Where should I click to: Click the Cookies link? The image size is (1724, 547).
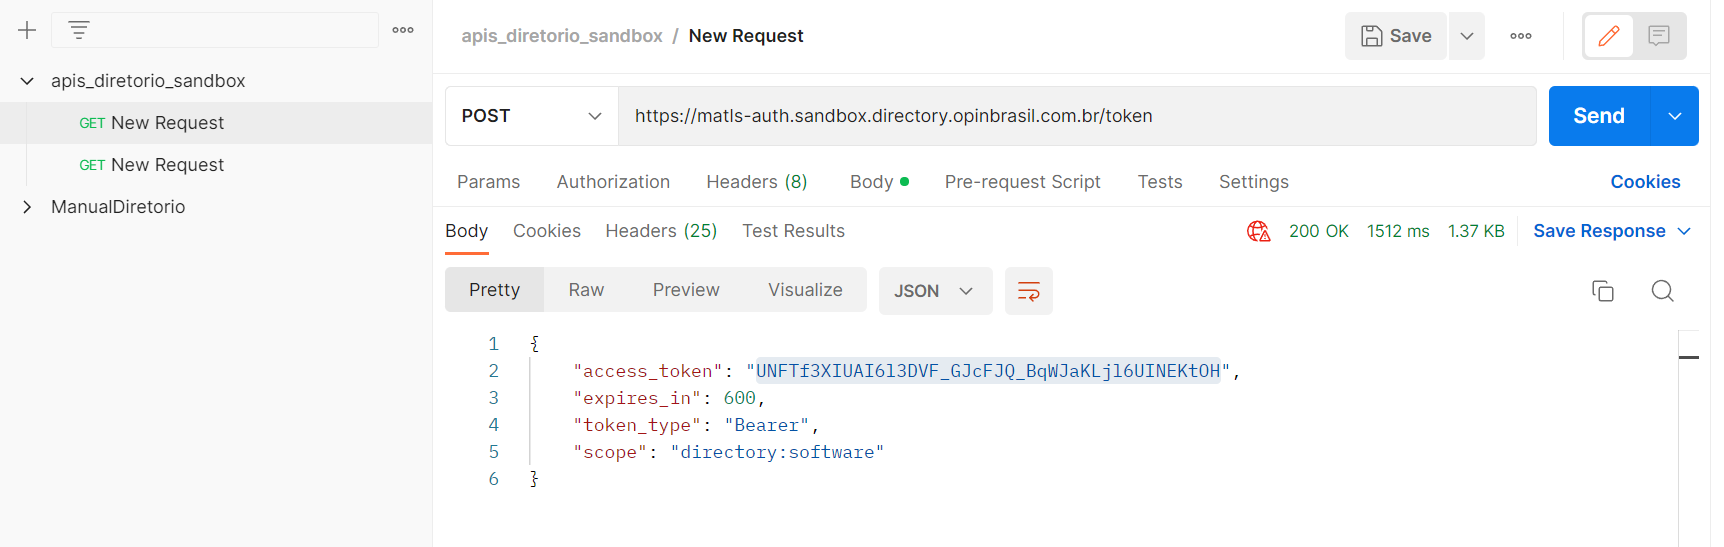pyautogui.click(x=1645, y=182)
